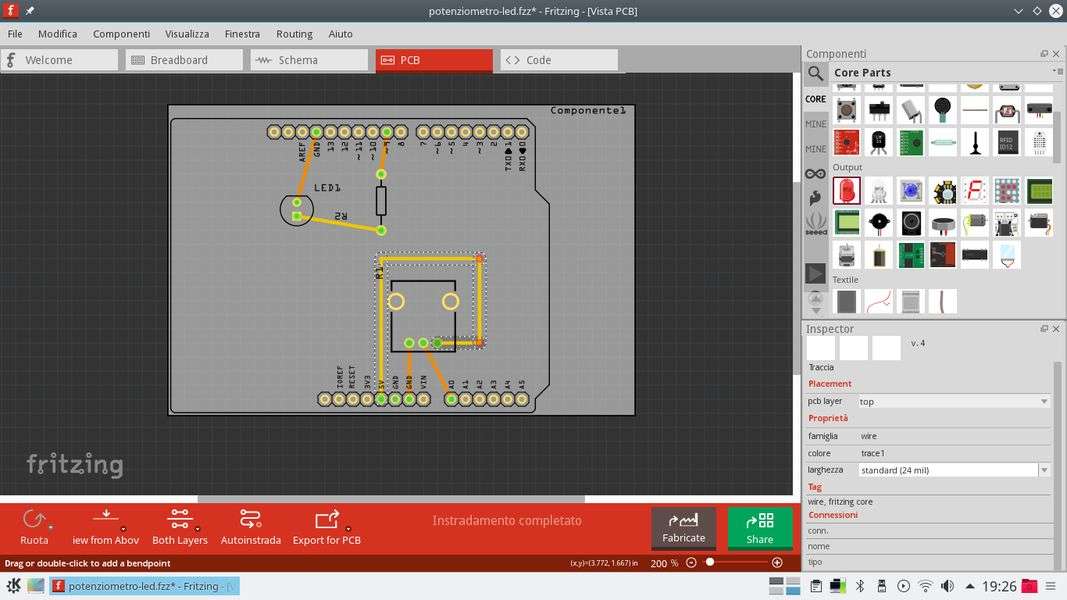This screenshot has height=600, width=1067.
Task: Open the Arduino parts bin
Action: click(816, 173)
